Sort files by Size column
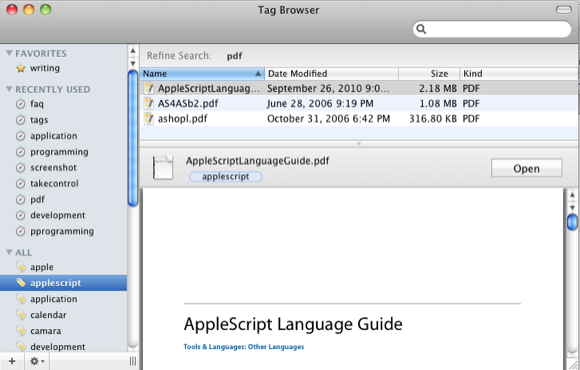 pos(429,74)
